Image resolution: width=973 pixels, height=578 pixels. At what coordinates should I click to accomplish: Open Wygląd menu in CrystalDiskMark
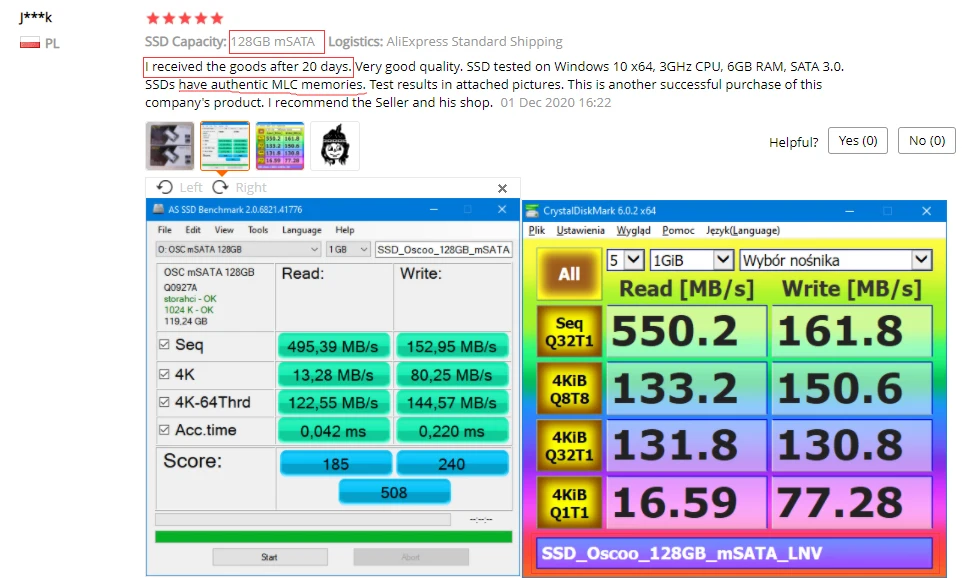(633, 230)
